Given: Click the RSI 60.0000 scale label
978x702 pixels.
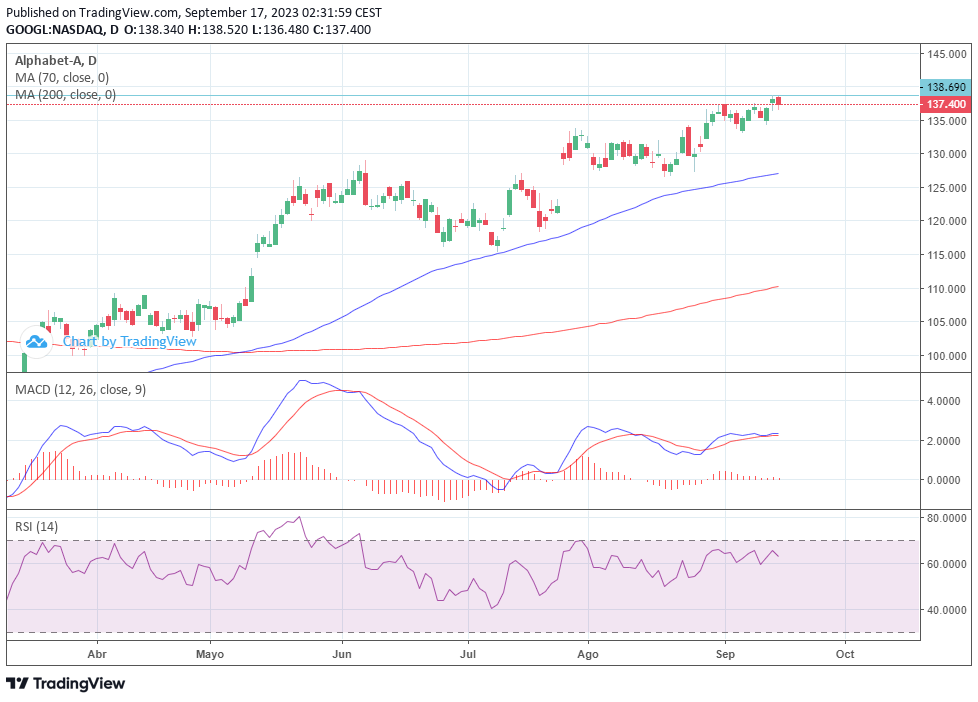Looking at the screenshot, I should click(x=946, y=564).
